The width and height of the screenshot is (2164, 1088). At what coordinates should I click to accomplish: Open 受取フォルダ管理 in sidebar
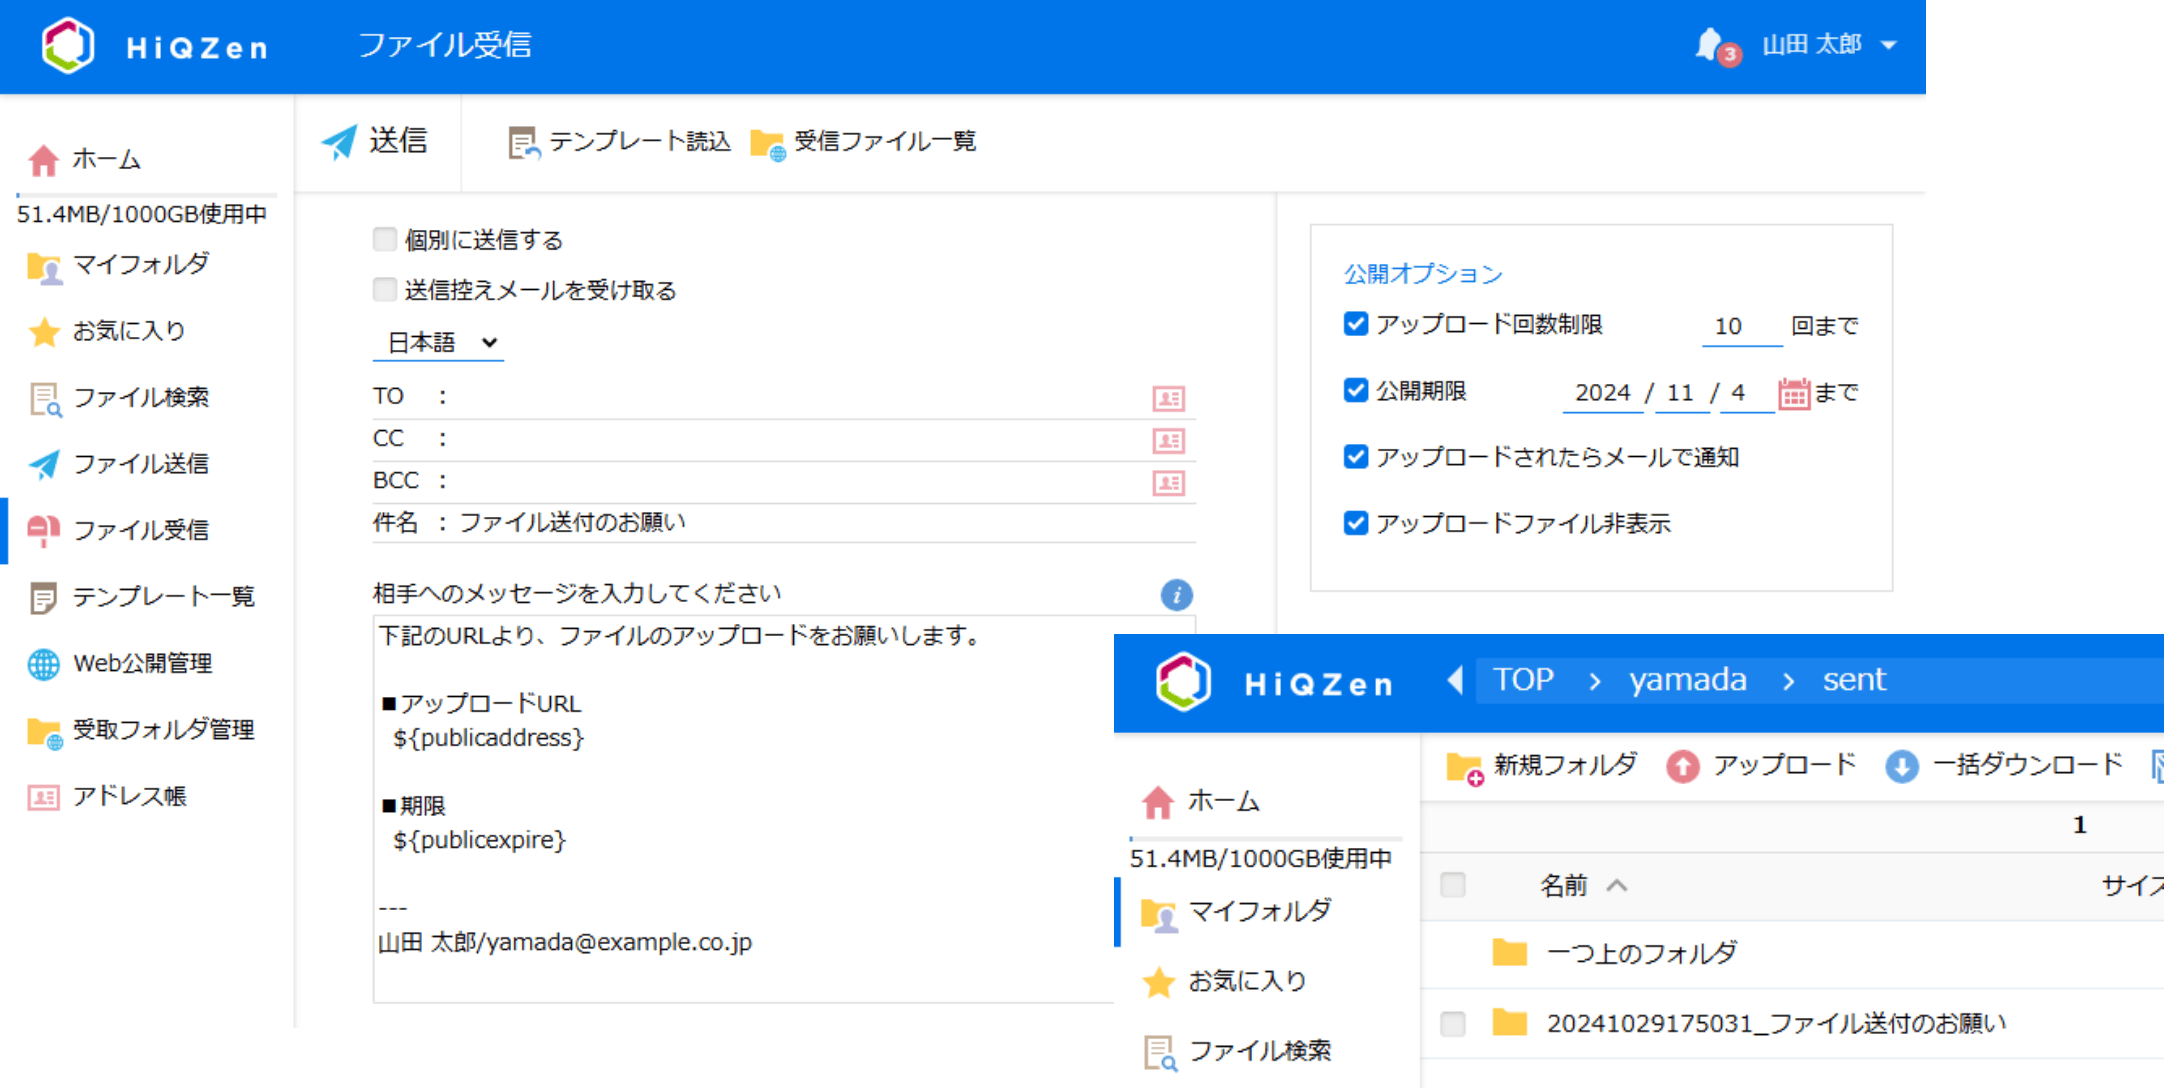[x=141, y=731]
